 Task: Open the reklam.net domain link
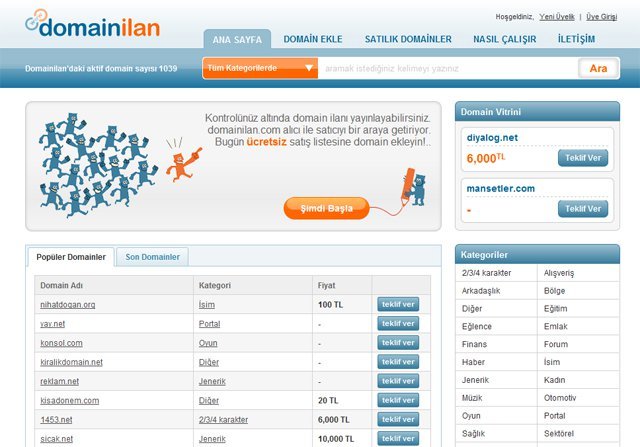[60, 382]
